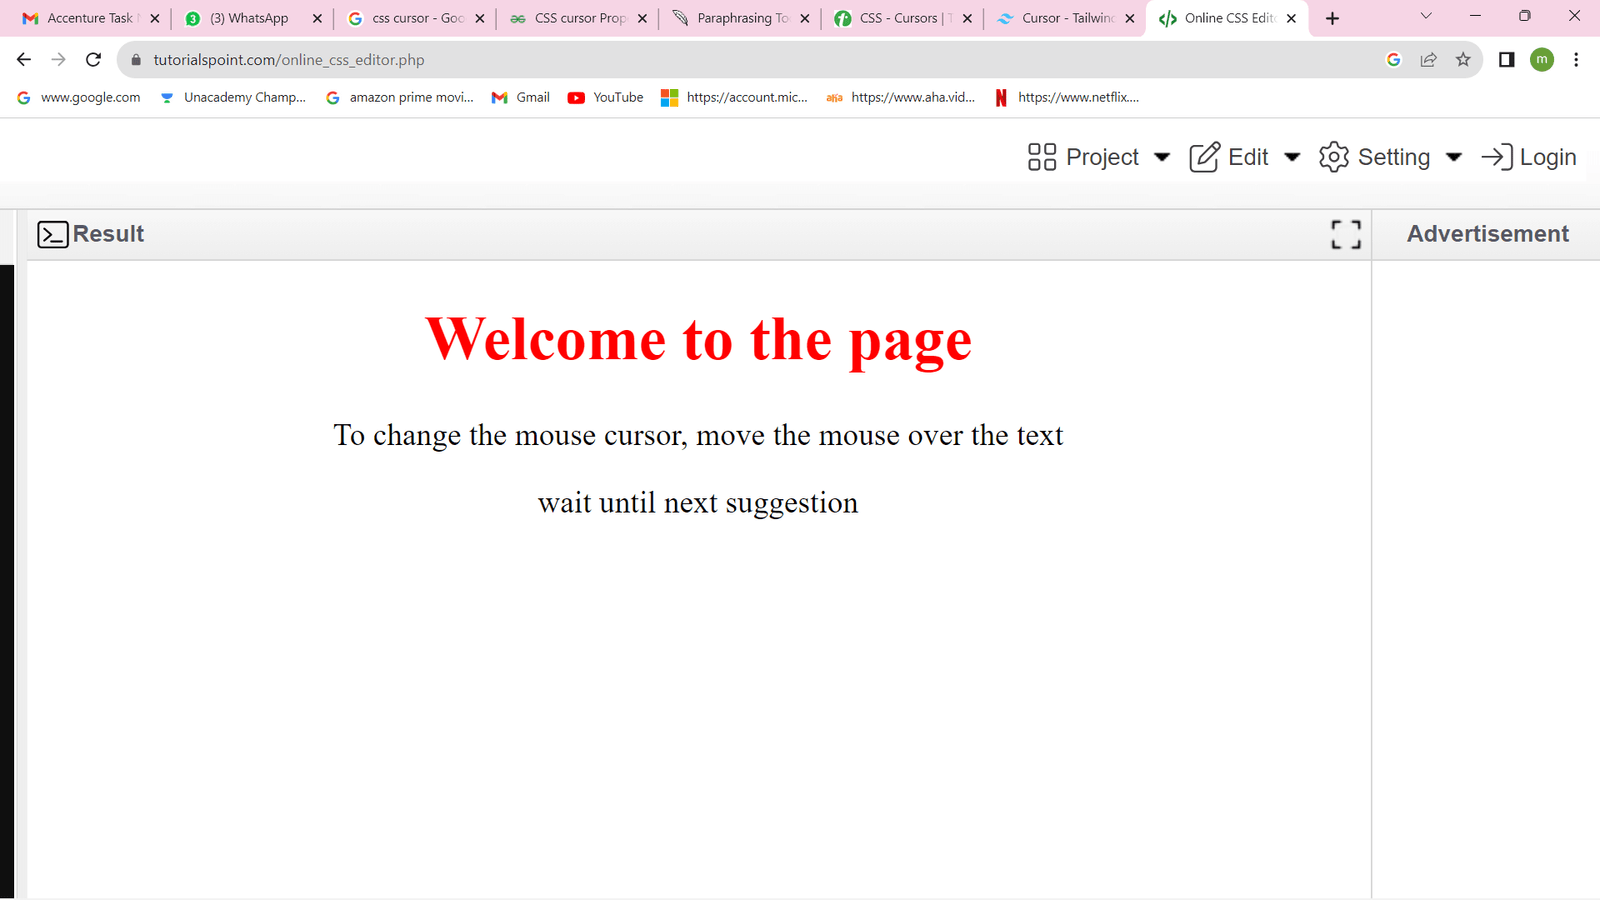
Task: Open the Project panel icon
Action: 1040,157
